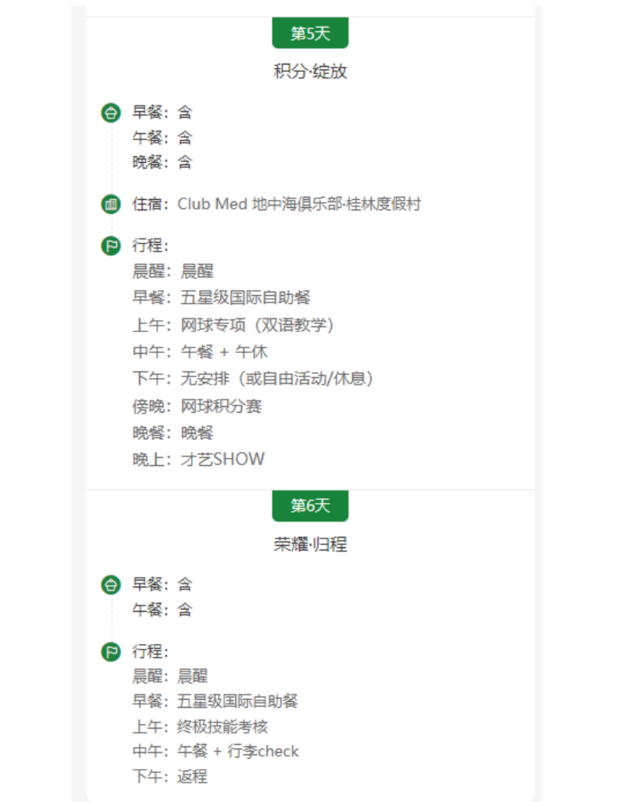Image resolution: width=640 pixels, height=802 pixels.
Task: Click the Day 5 行程 flag icon
Action: tap(110, 245)
